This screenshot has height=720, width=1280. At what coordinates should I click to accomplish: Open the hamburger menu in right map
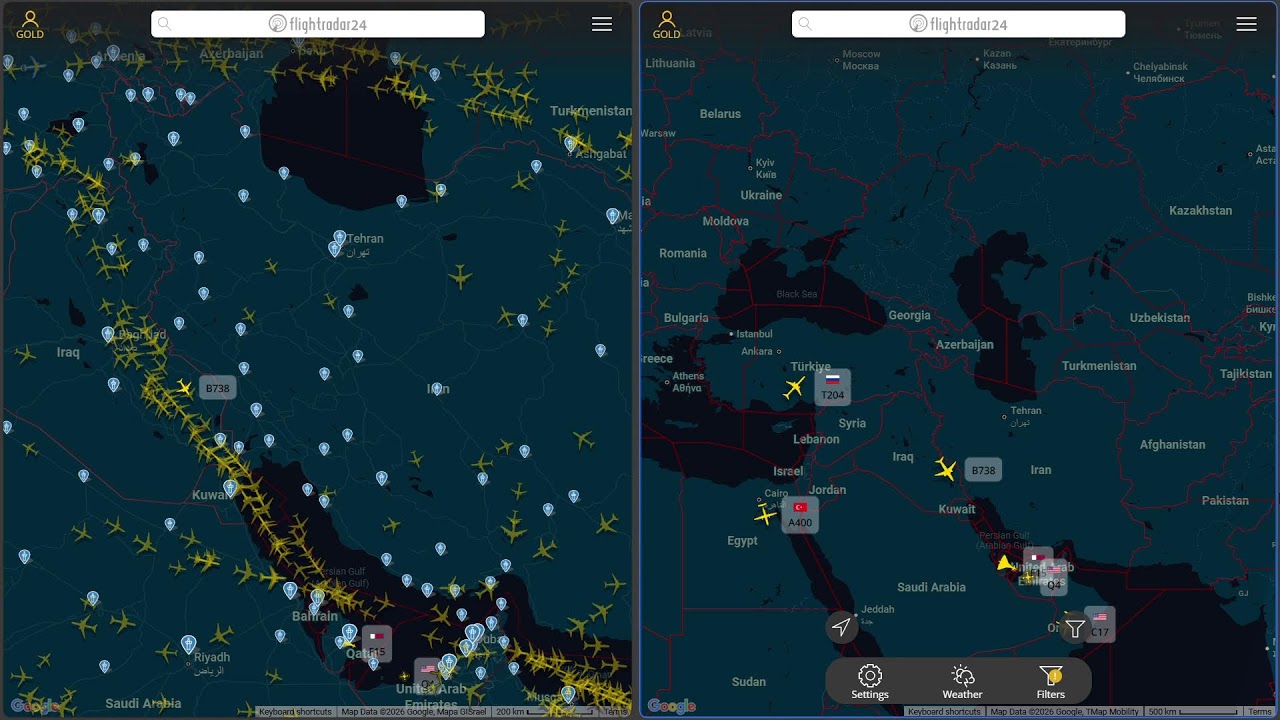pyautogui.click(x=1246, y=24)
